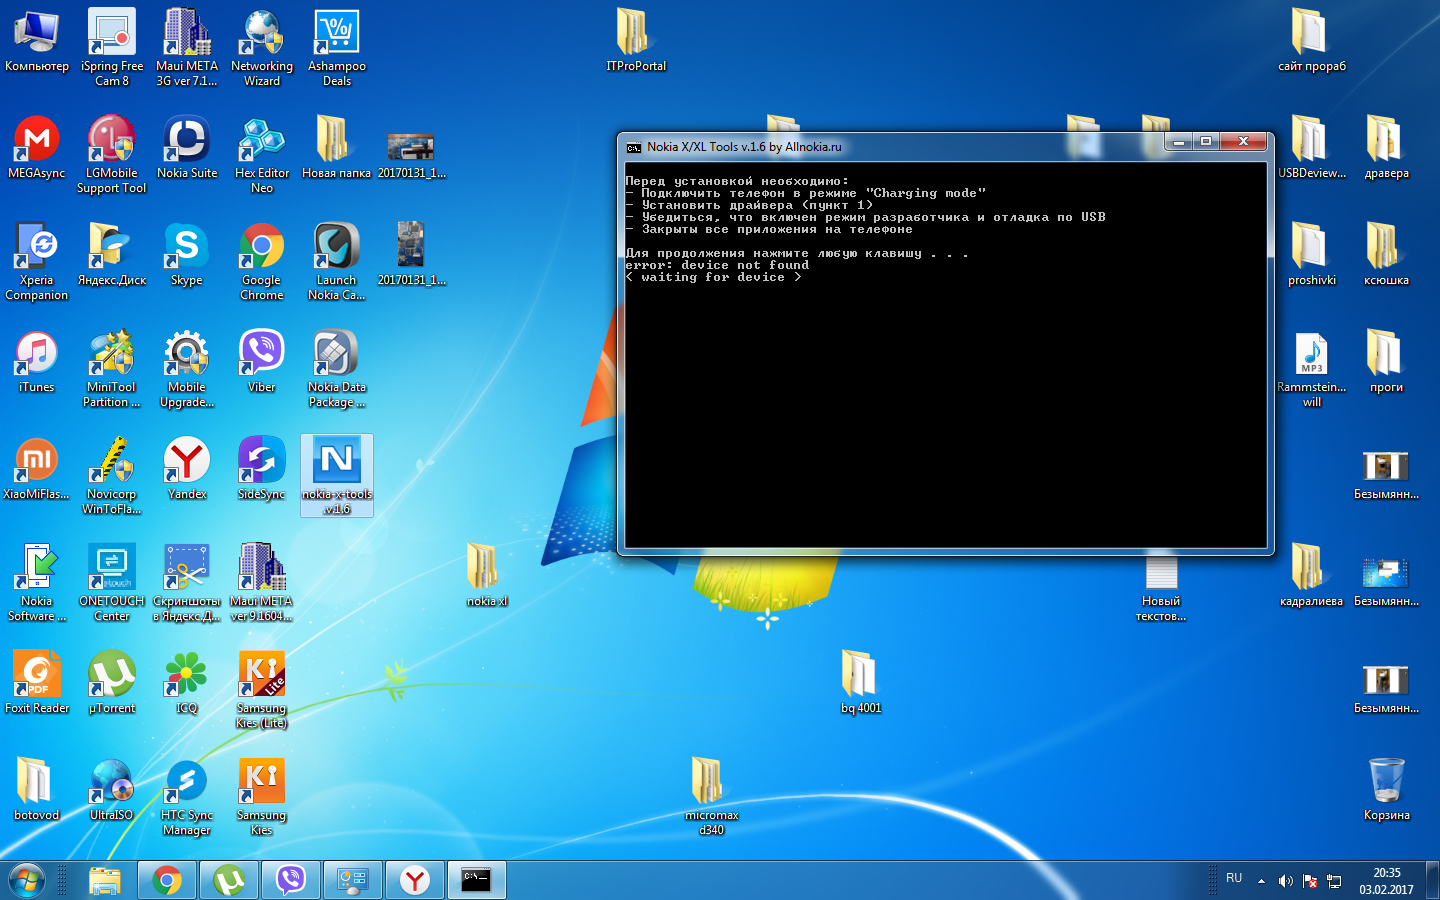This screenshot has height=900, width=1440.
Task: Select the Hex Editor Neo shortcut
Action: pyautogui.click(x=261, y=142)
